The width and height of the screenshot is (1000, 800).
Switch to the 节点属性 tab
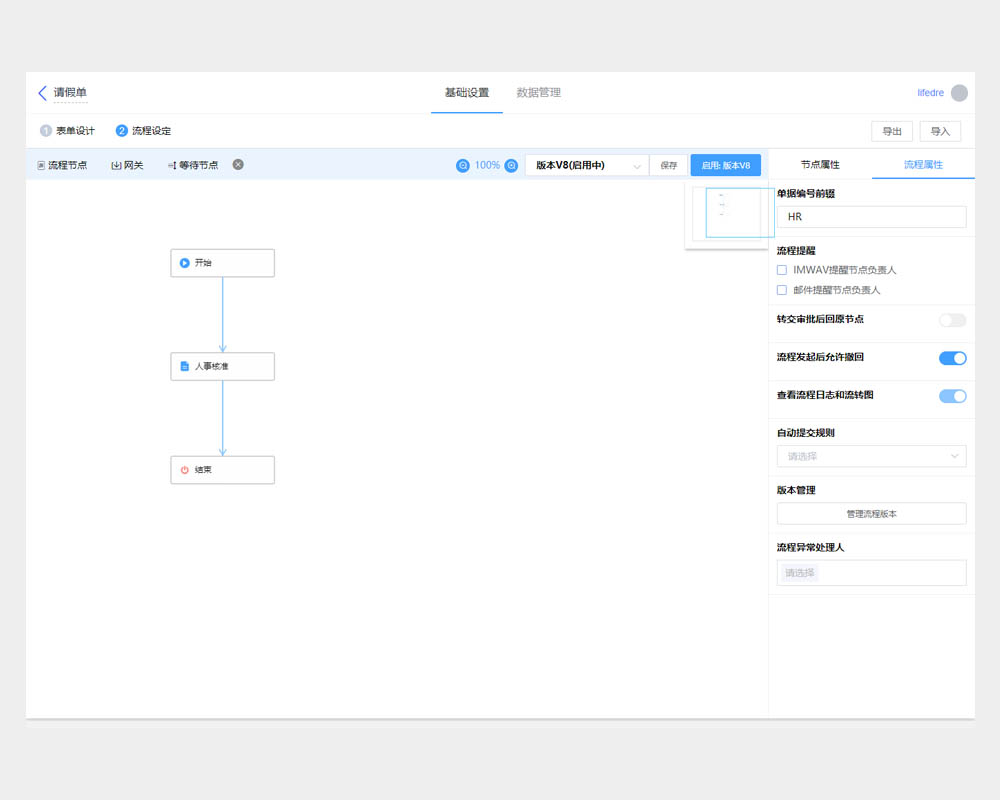point(820,165)
